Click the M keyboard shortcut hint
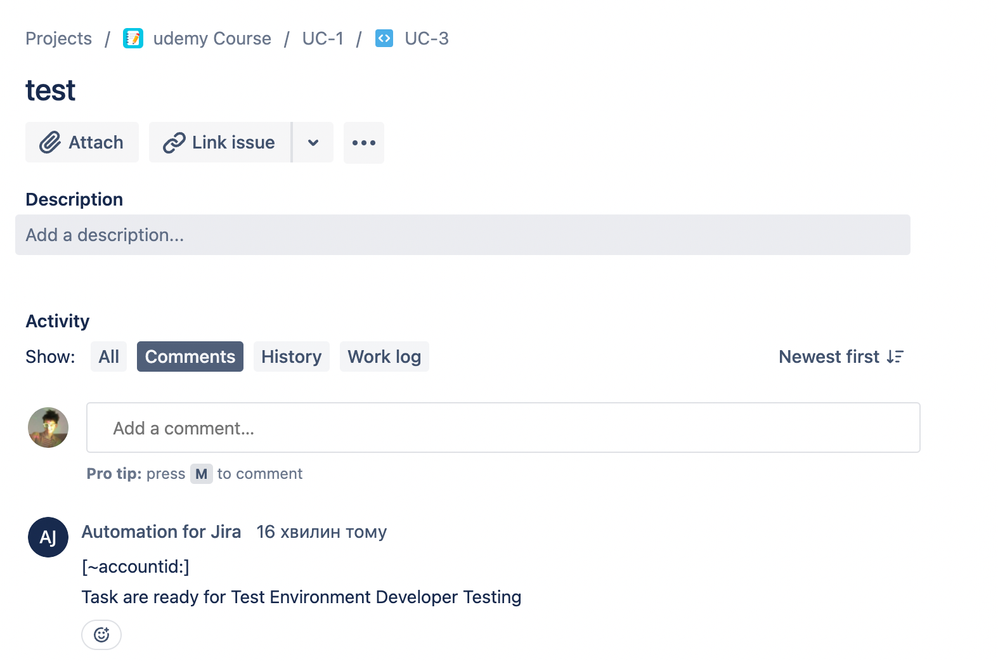998x661 pixels. point(201,473)
